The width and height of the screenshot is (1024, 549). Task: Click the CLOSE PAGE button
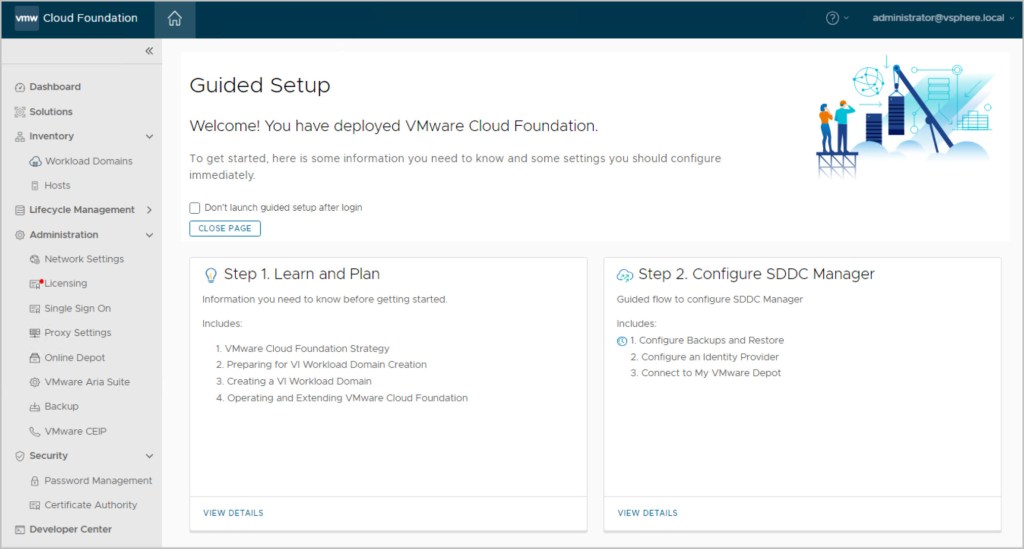(225, 229)
